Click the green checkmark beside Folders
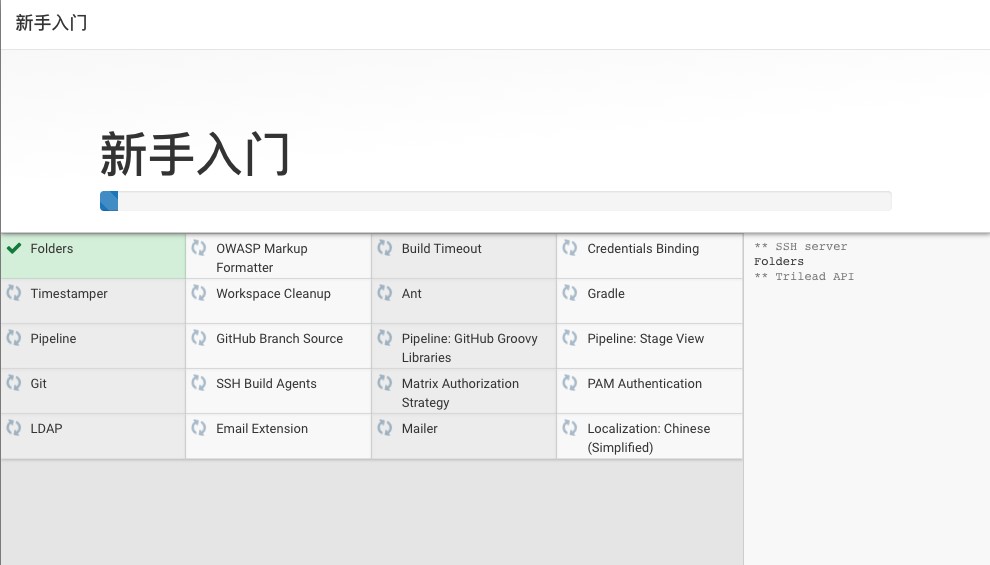Image resolution: width=990 pixels, height=565 pixels. click(14, 249)
